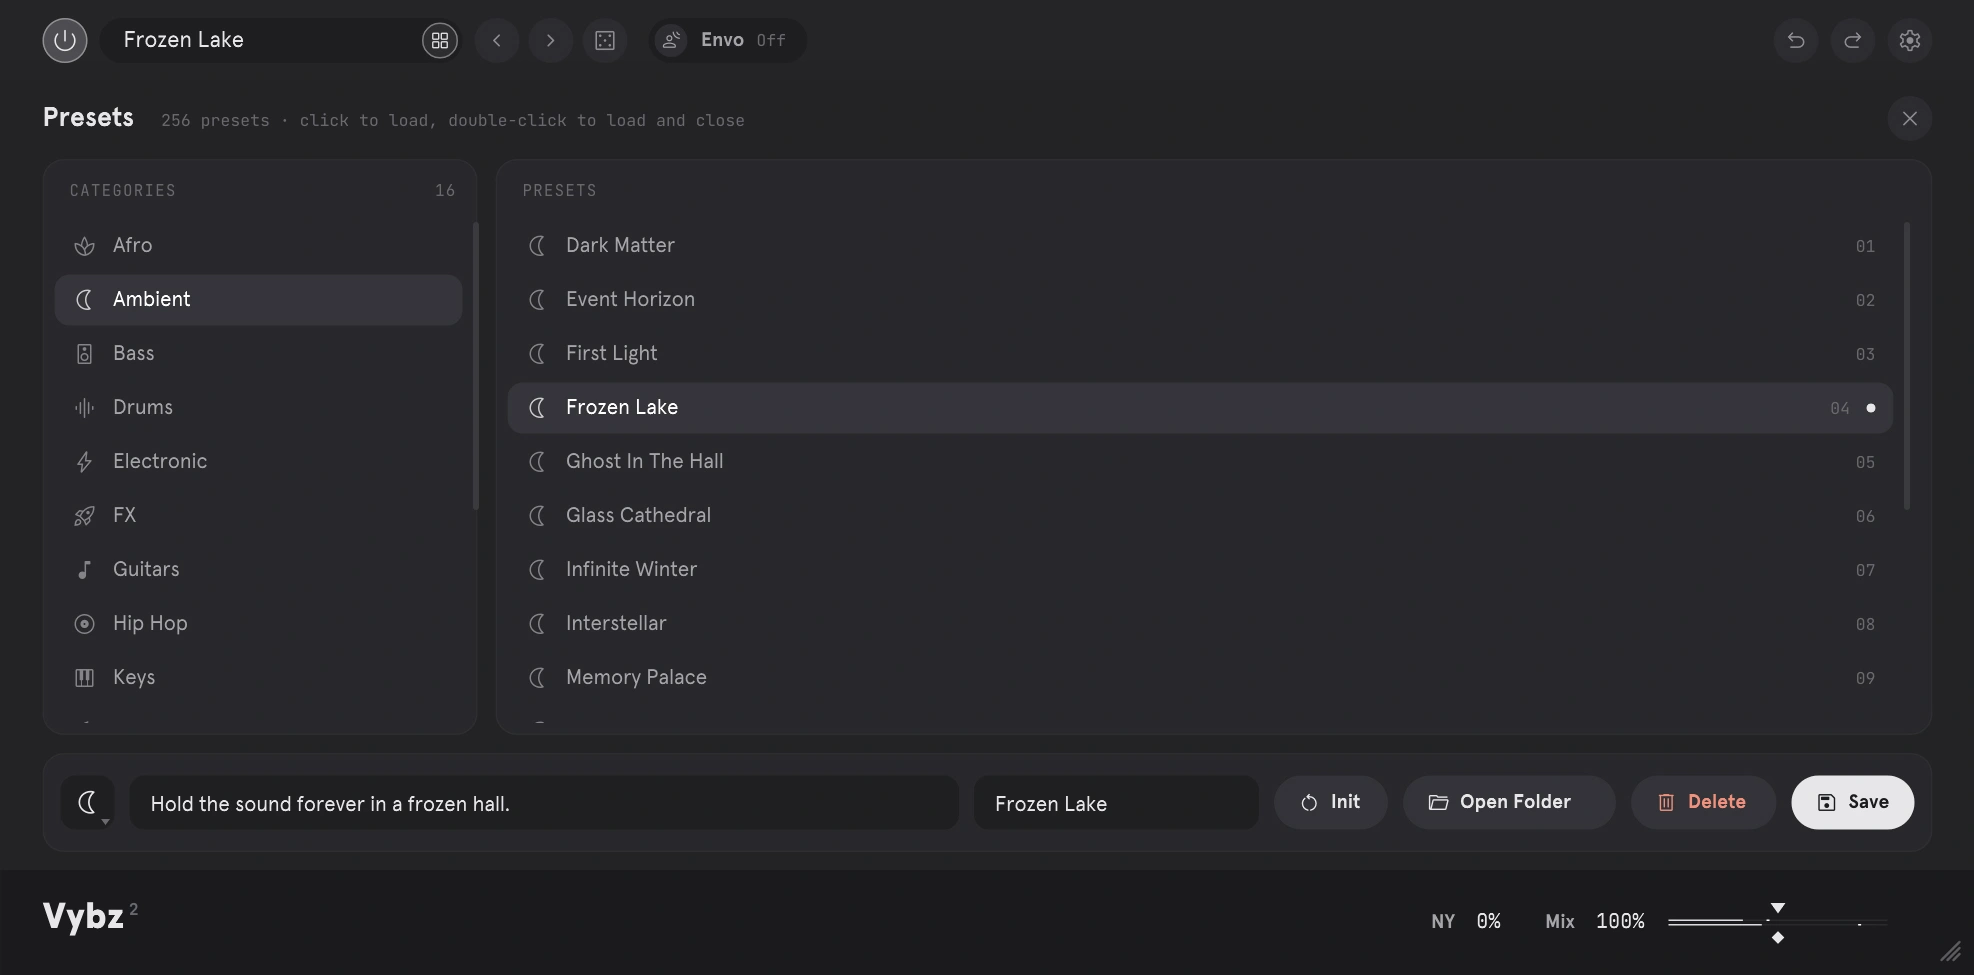Viewport: 1974px width, 975px height.
Task: Edit the Frozen Lake preset name field
Action: coord(1116,802)
